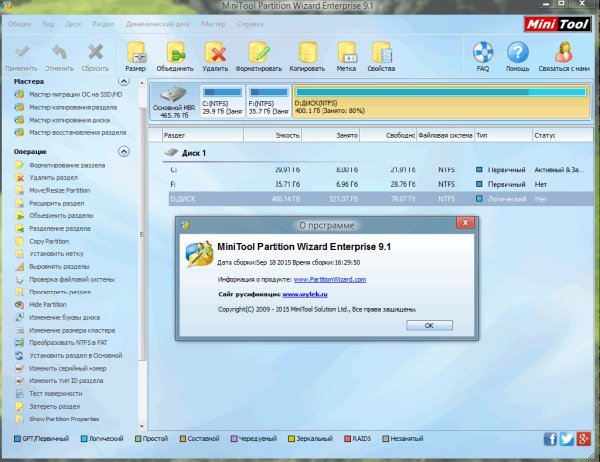This screenshot has width=600, height=462.
Task: Choose Форматирование раздела operation
Action: (x=67, y=165)
